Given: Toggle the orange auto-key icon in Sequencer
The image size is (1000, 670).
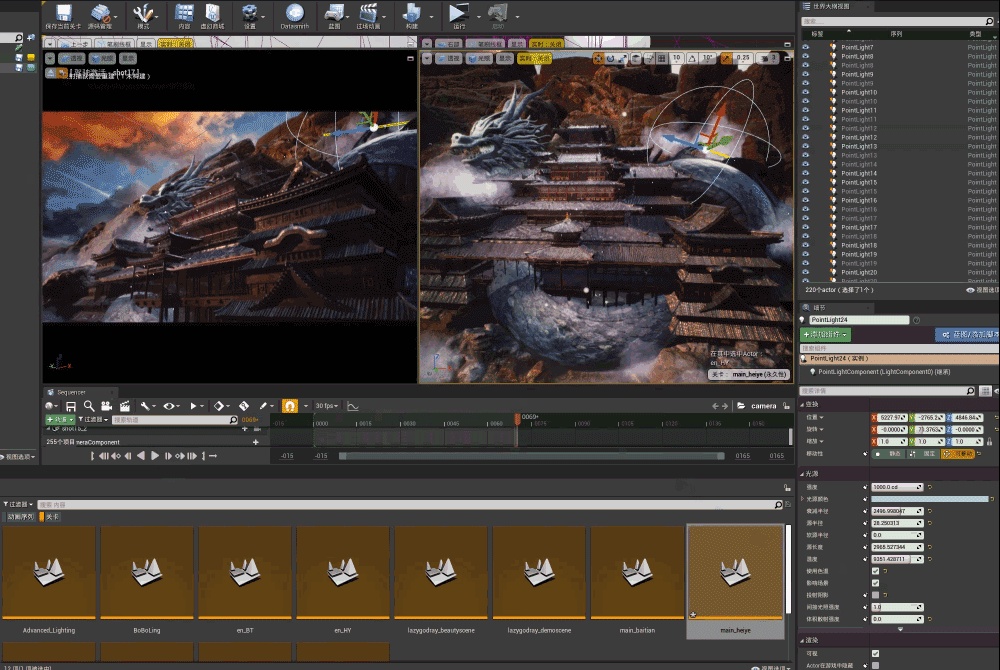Looking at the screenshot, I should click(290, 406).
